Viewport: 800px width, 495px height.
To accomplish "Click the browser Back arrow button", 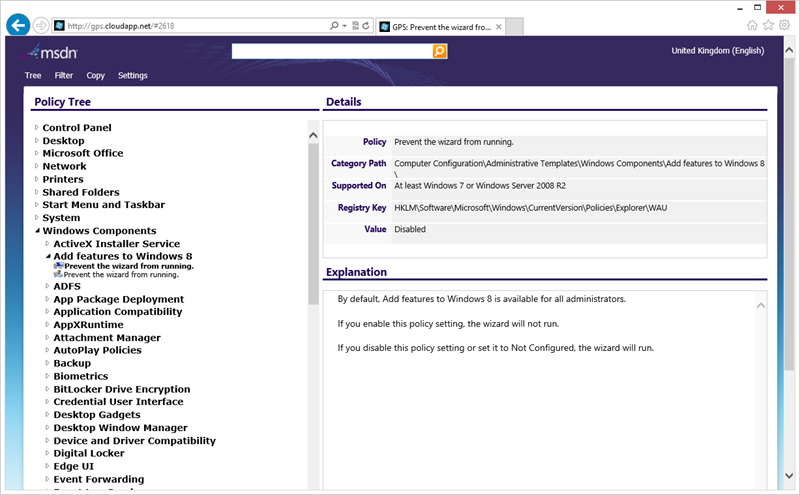I will 17,24.
